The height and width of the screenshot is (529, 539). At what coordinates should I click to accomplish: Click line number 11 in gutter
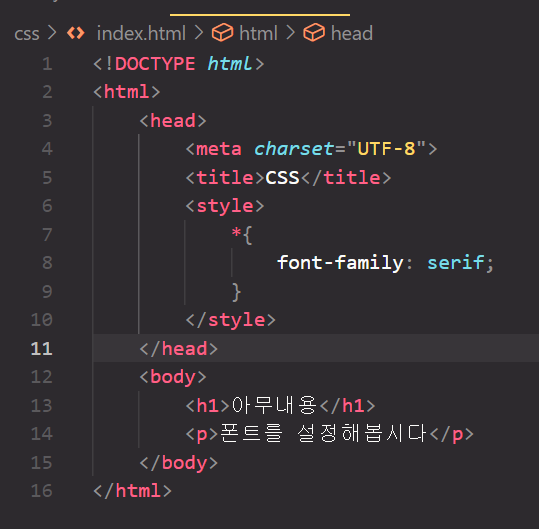coord(41,349)
